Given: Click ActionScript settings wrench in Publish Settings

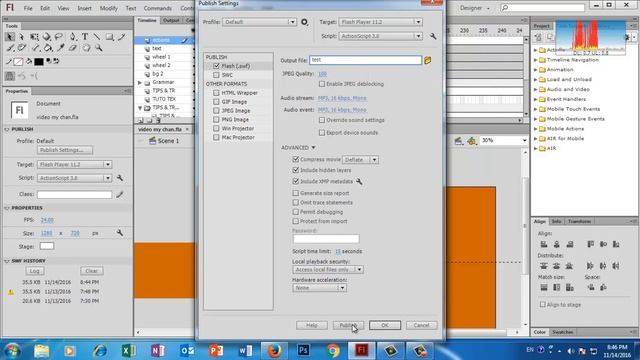Looking at the screenshot, I should [x=433, y=36].
